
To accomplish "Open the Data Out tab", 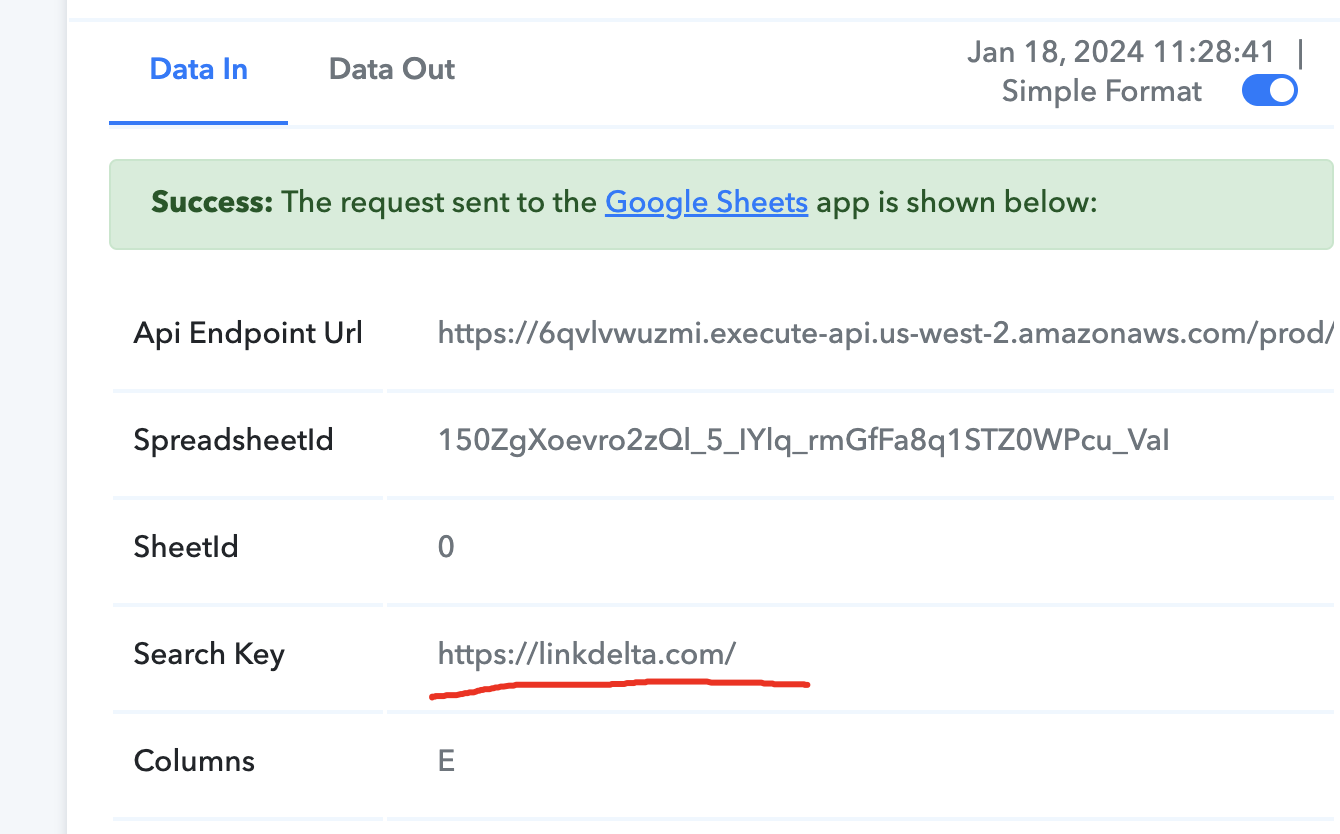I will tap(391, 70).
